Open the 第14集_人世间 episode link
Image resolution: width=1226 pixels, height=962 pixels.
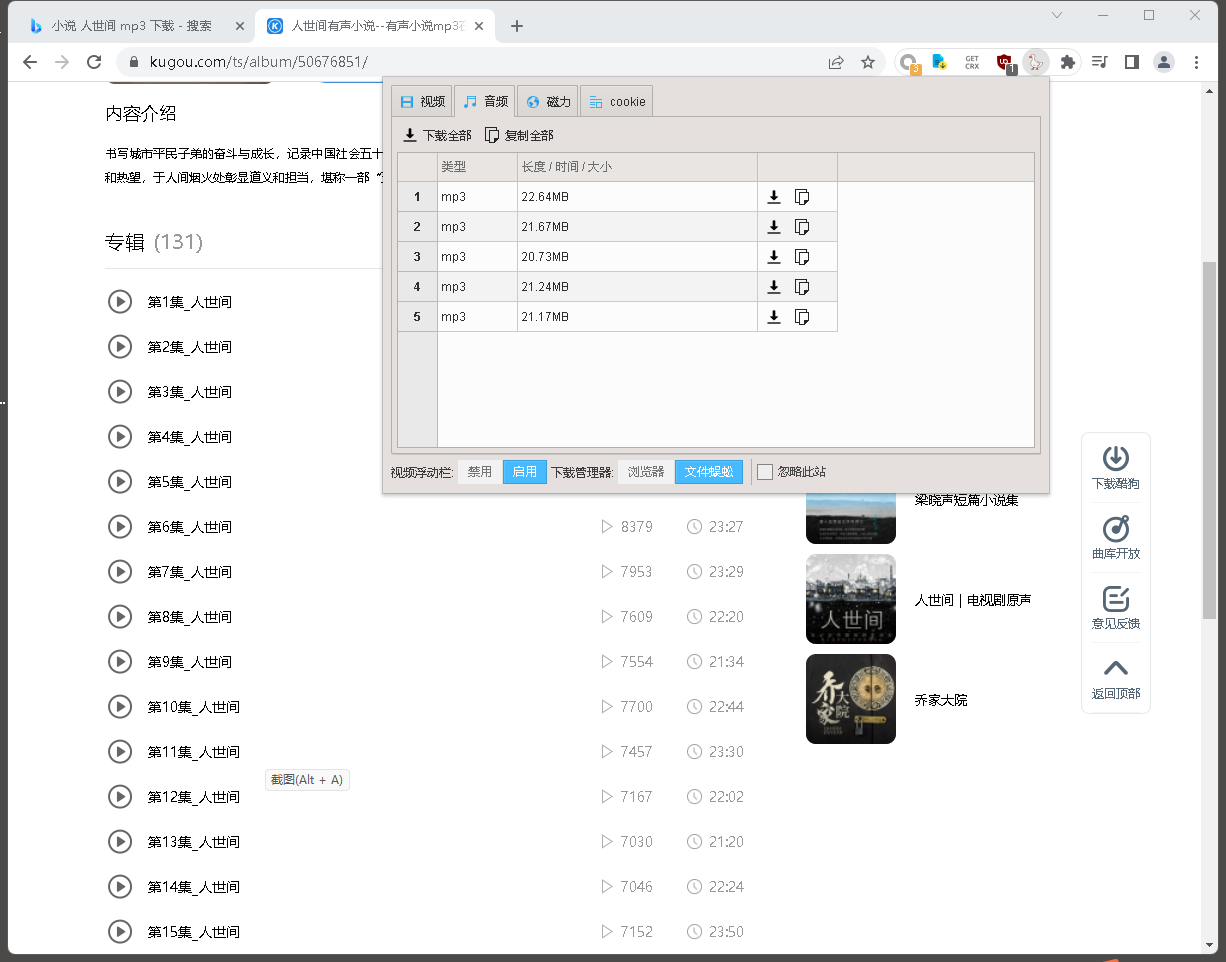[194, 887]
